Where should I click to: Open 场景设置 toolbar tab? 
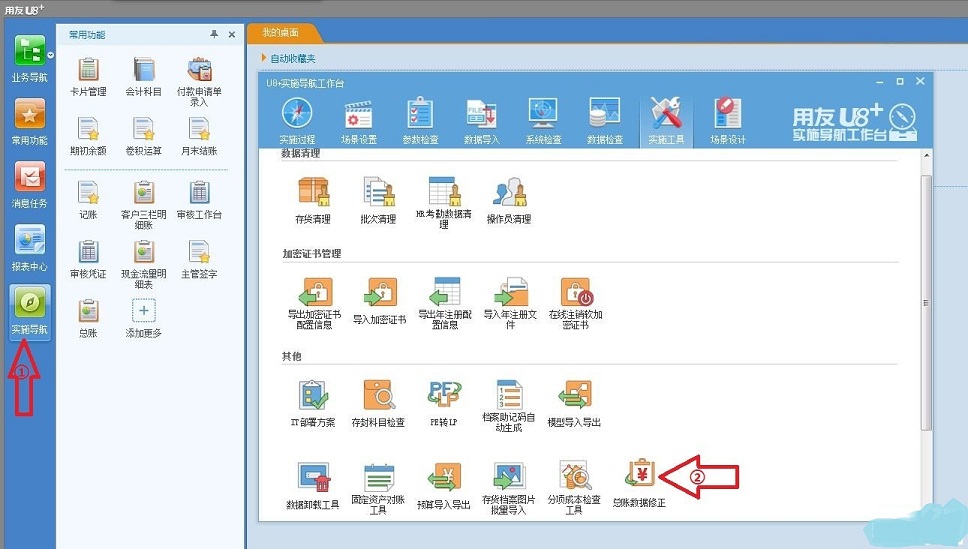coord(359,121)
